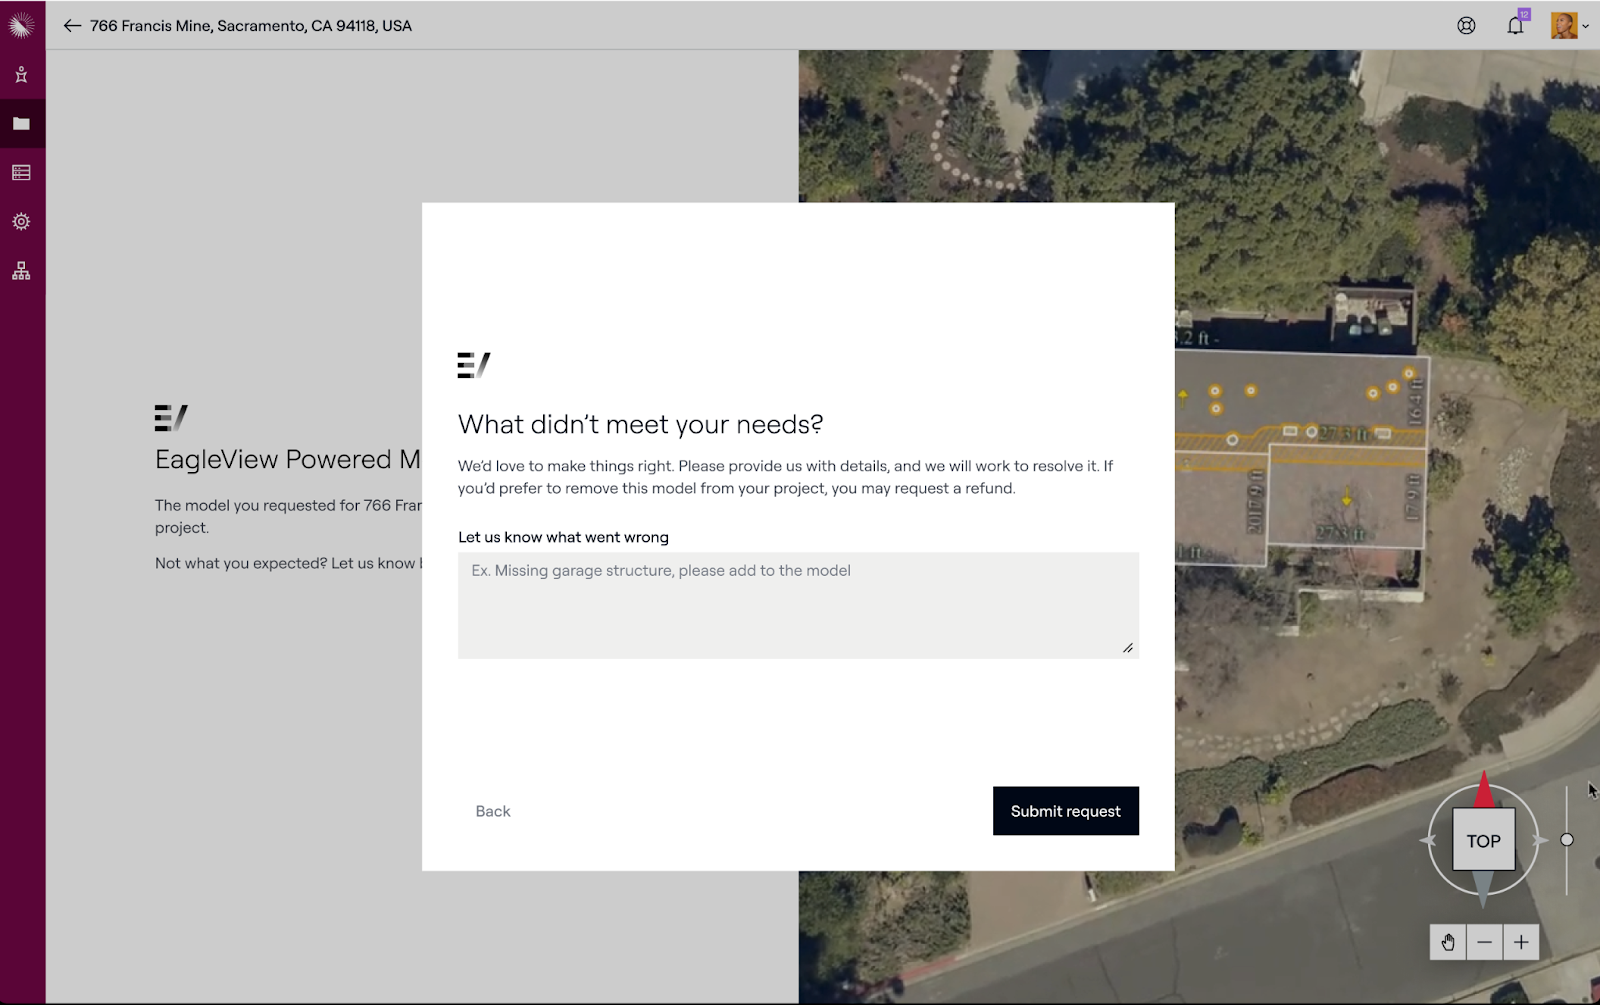Click the sunburst app logo in sidebar
Viewport: 1600px width, 1005px height.
(21, 25)
